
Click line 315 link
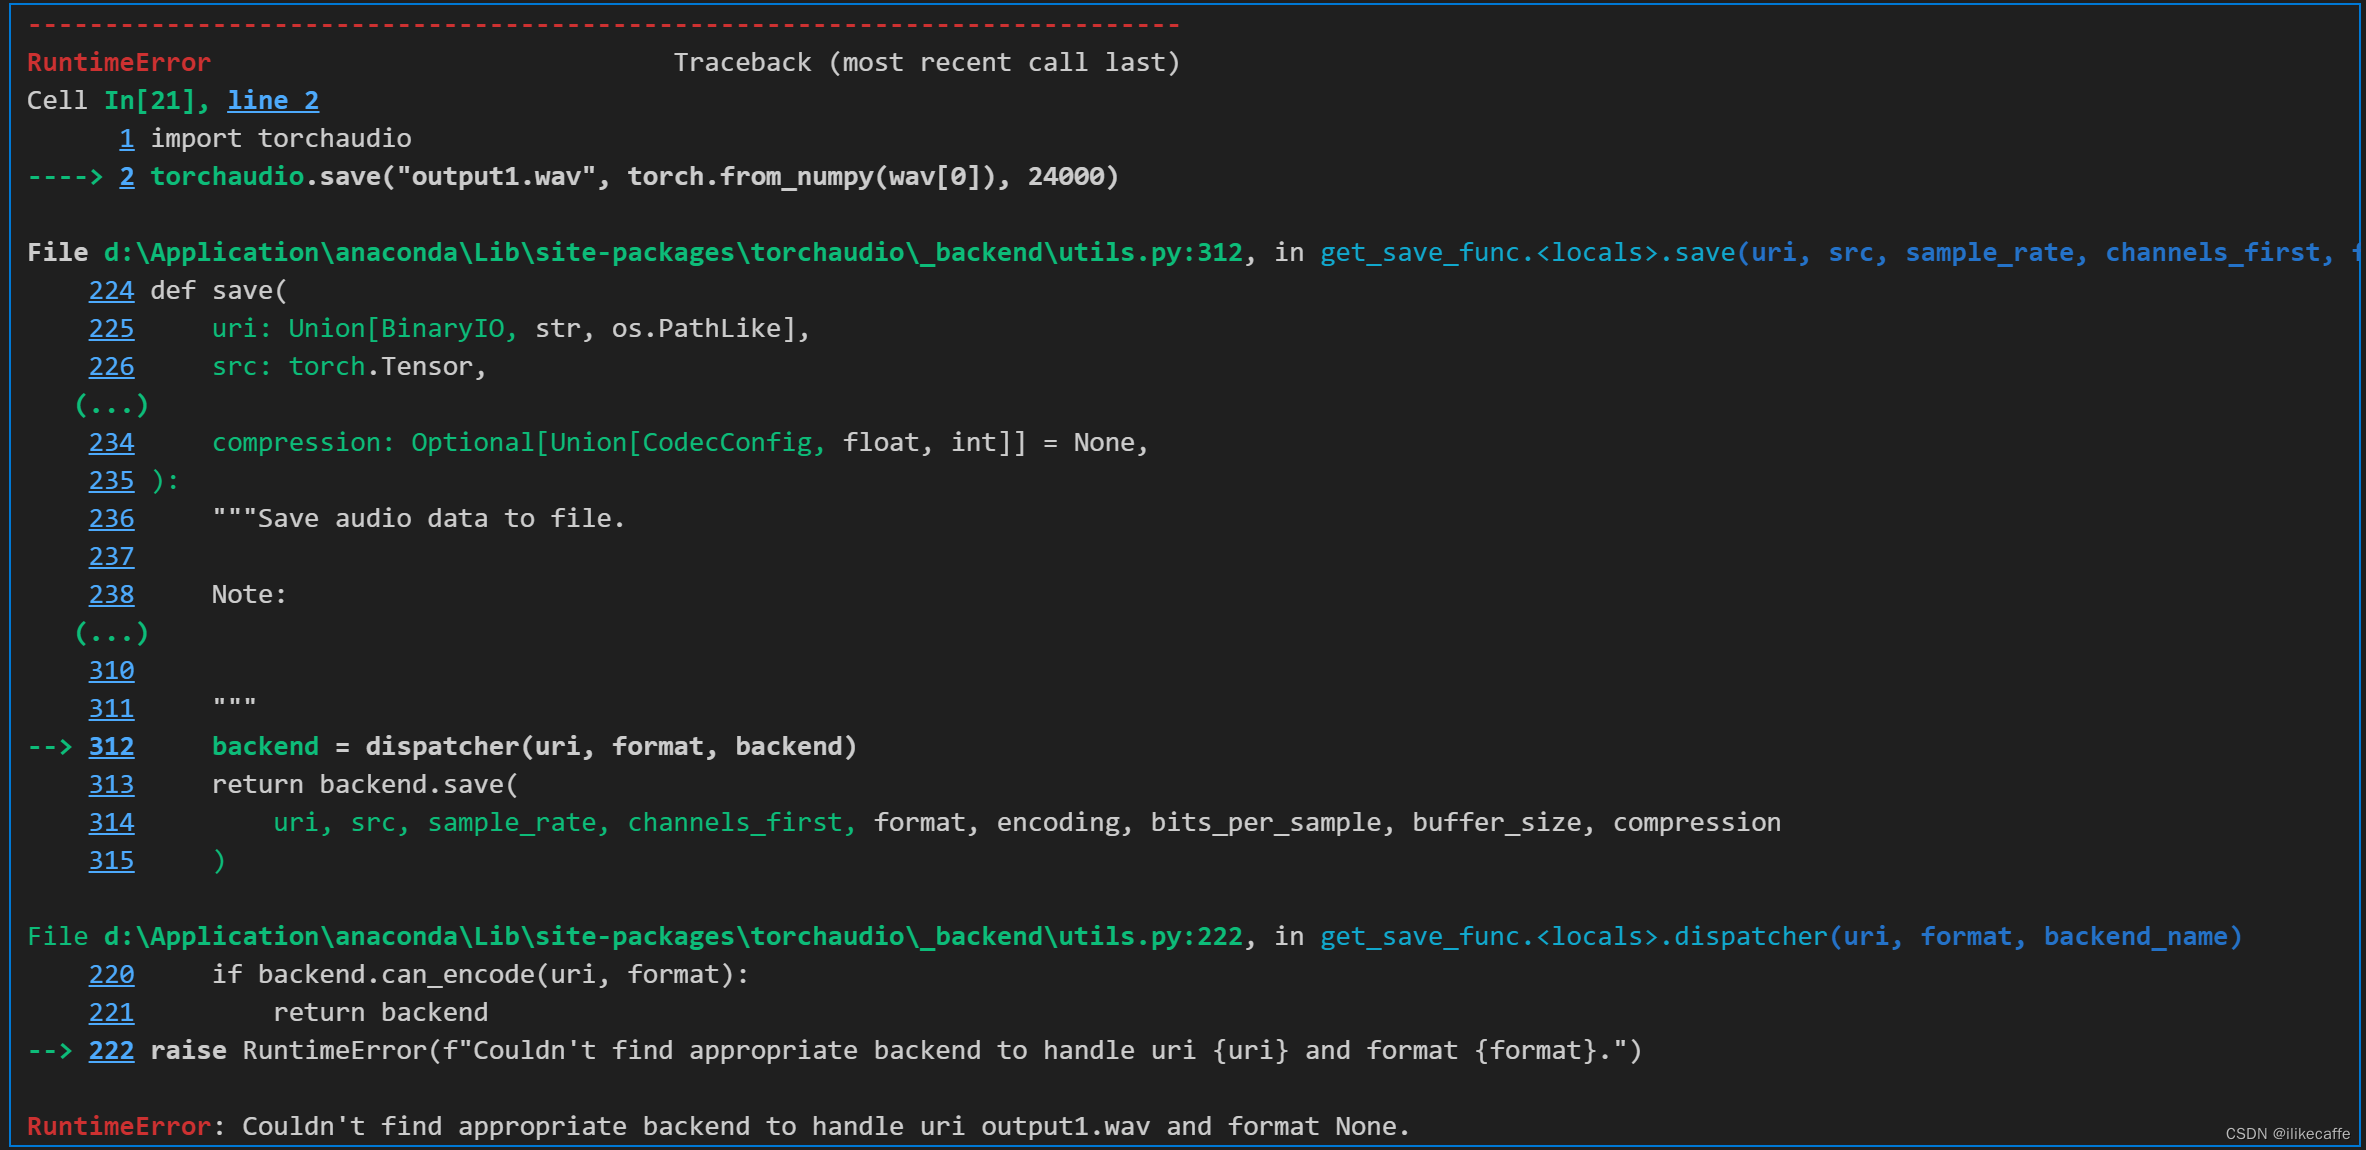pyautogui.click(x=111, y=861)
